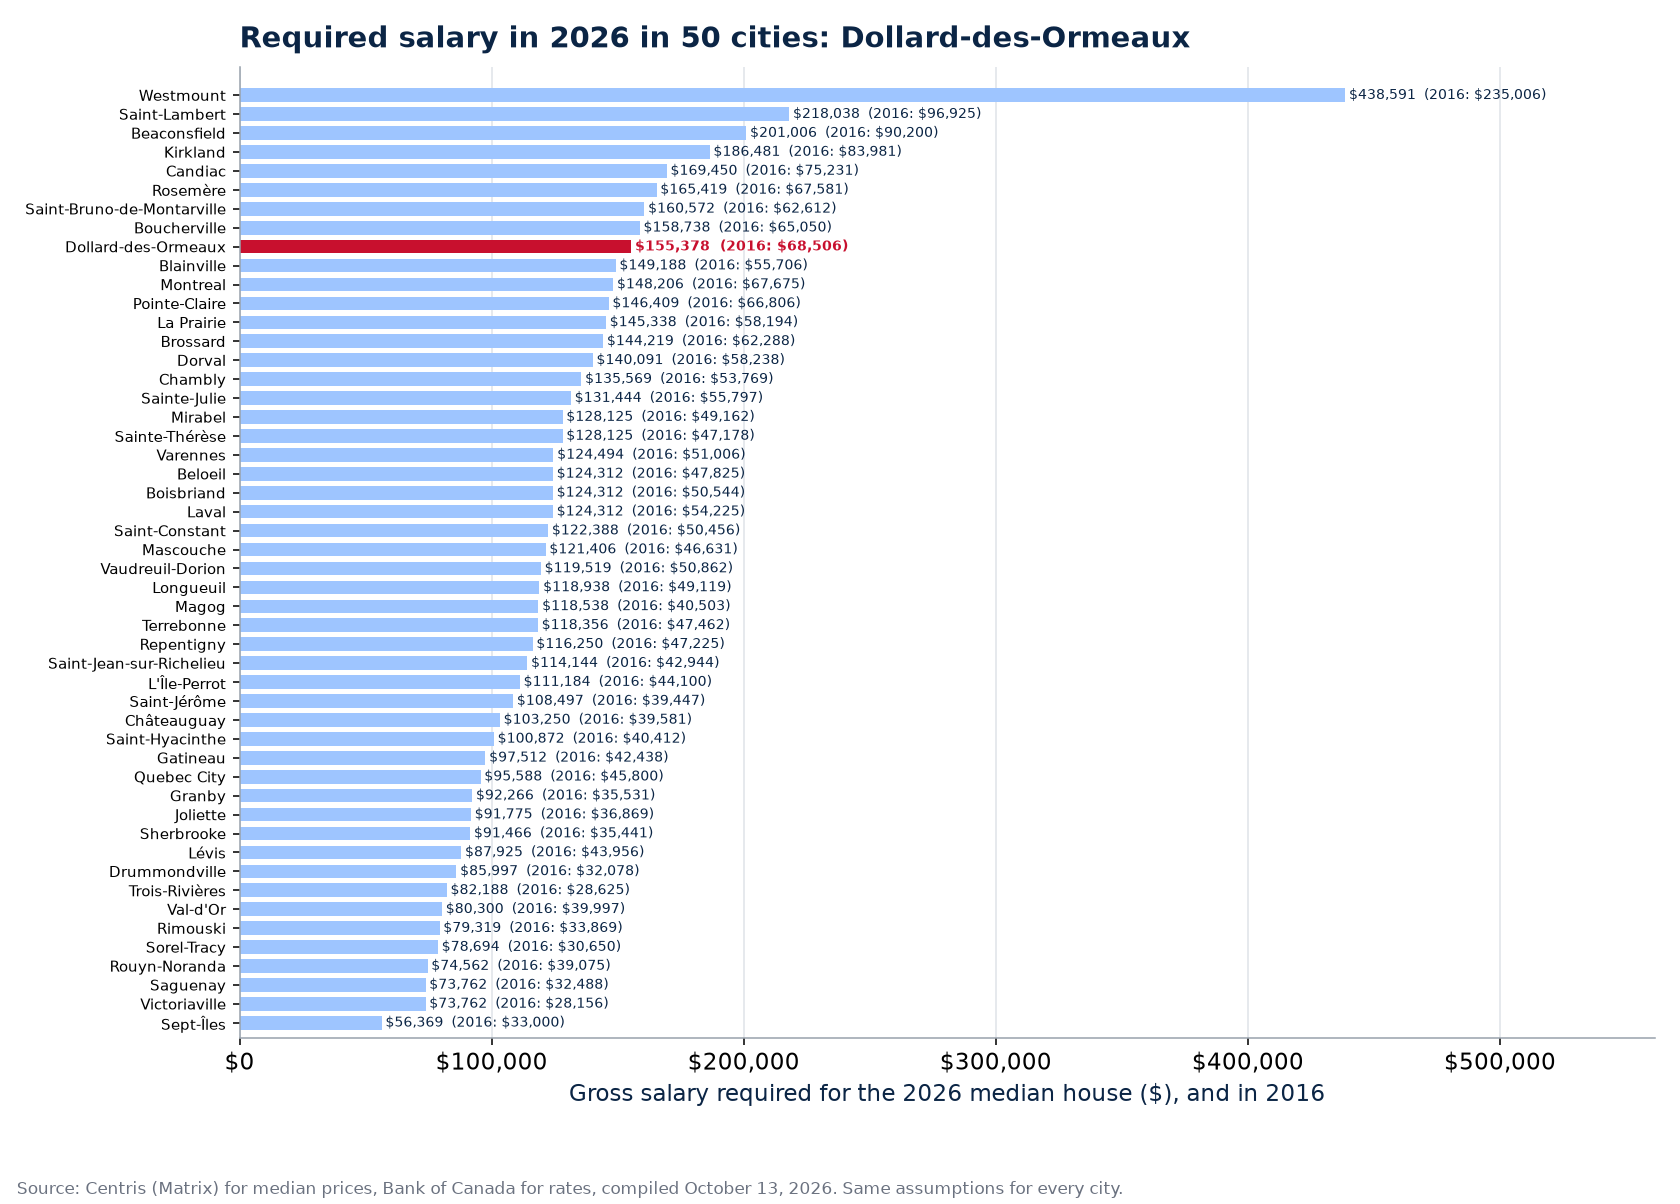The height and width of the screenshot is (1204, 1680).
Task: Click the $300,000 x-axis tick label
Action: pos(996,1062)
